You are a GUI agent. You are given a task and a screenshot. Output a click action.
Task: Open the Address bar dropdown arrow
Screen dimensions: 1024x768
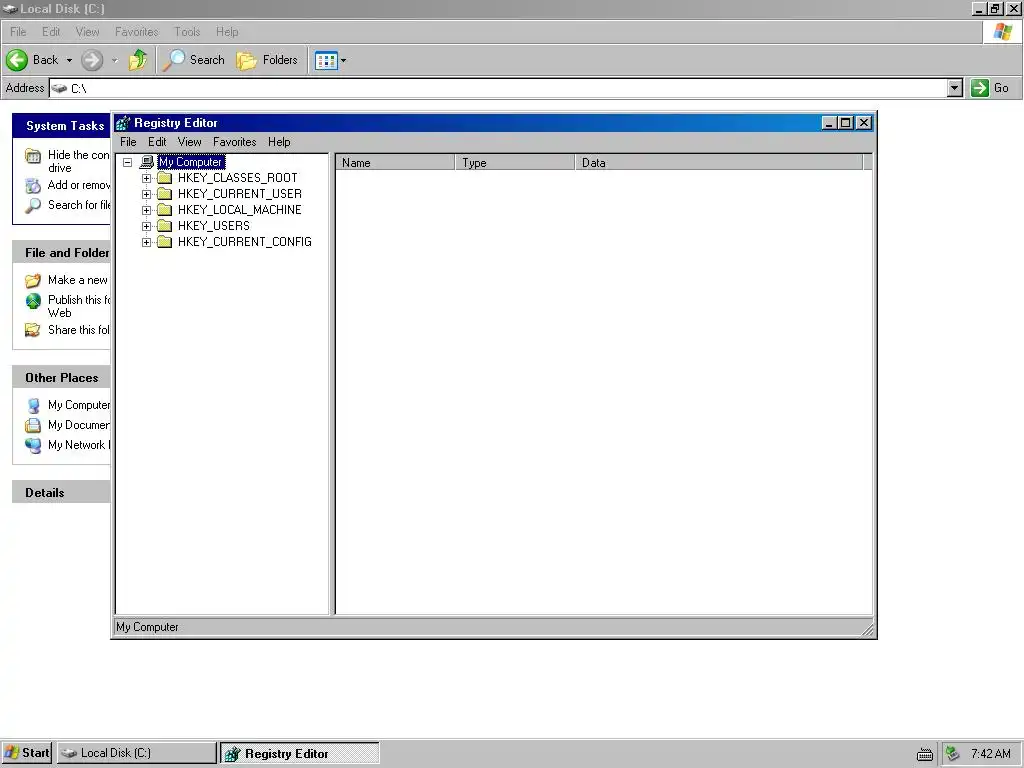click(955, 88)
